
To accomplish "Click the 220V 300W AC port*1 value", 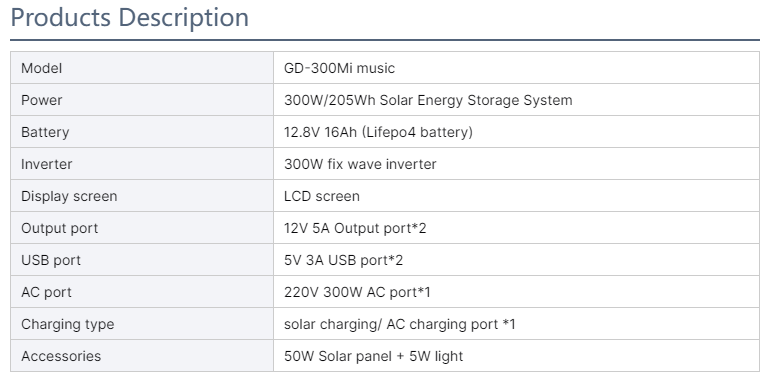I will [357, 292].
